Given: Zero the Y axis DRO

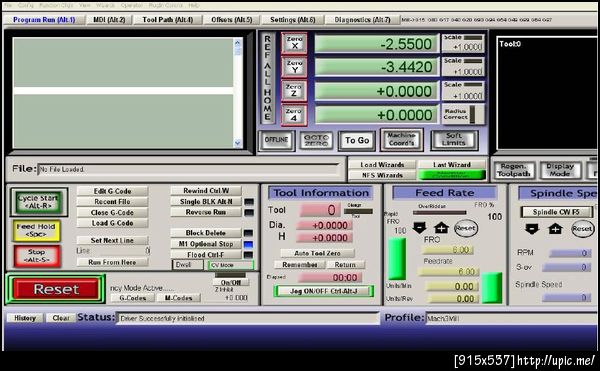Looking at the screenshot, I should (x=294, y=67).
